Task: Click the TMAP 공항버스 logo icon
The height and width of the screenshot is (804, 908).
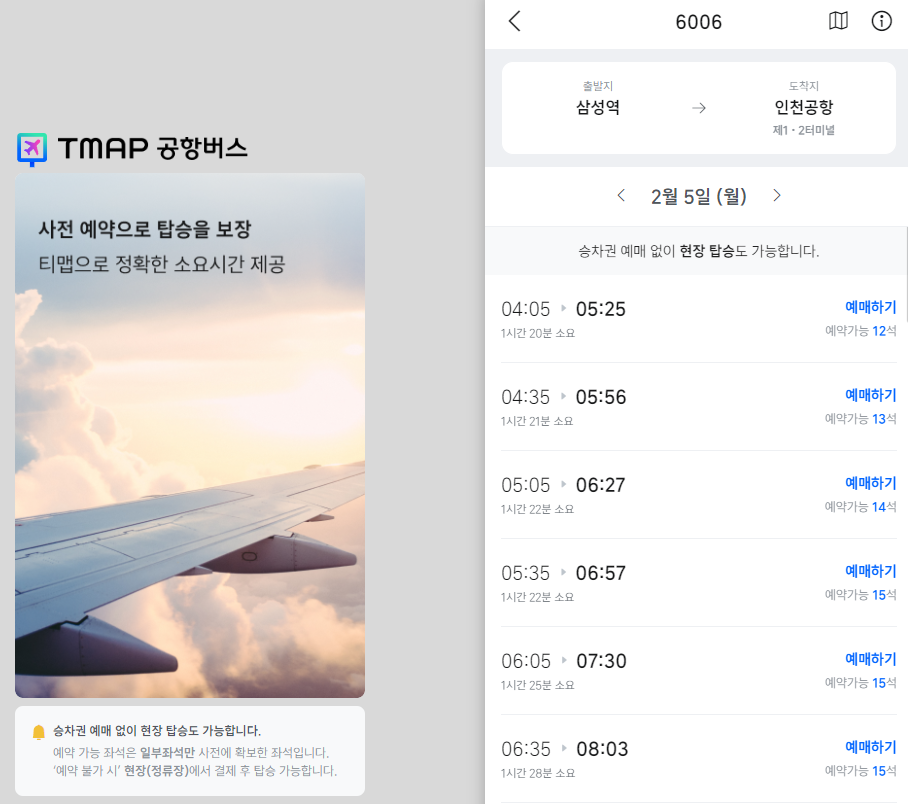Action: pyautogui.click(x=32, y=149)
